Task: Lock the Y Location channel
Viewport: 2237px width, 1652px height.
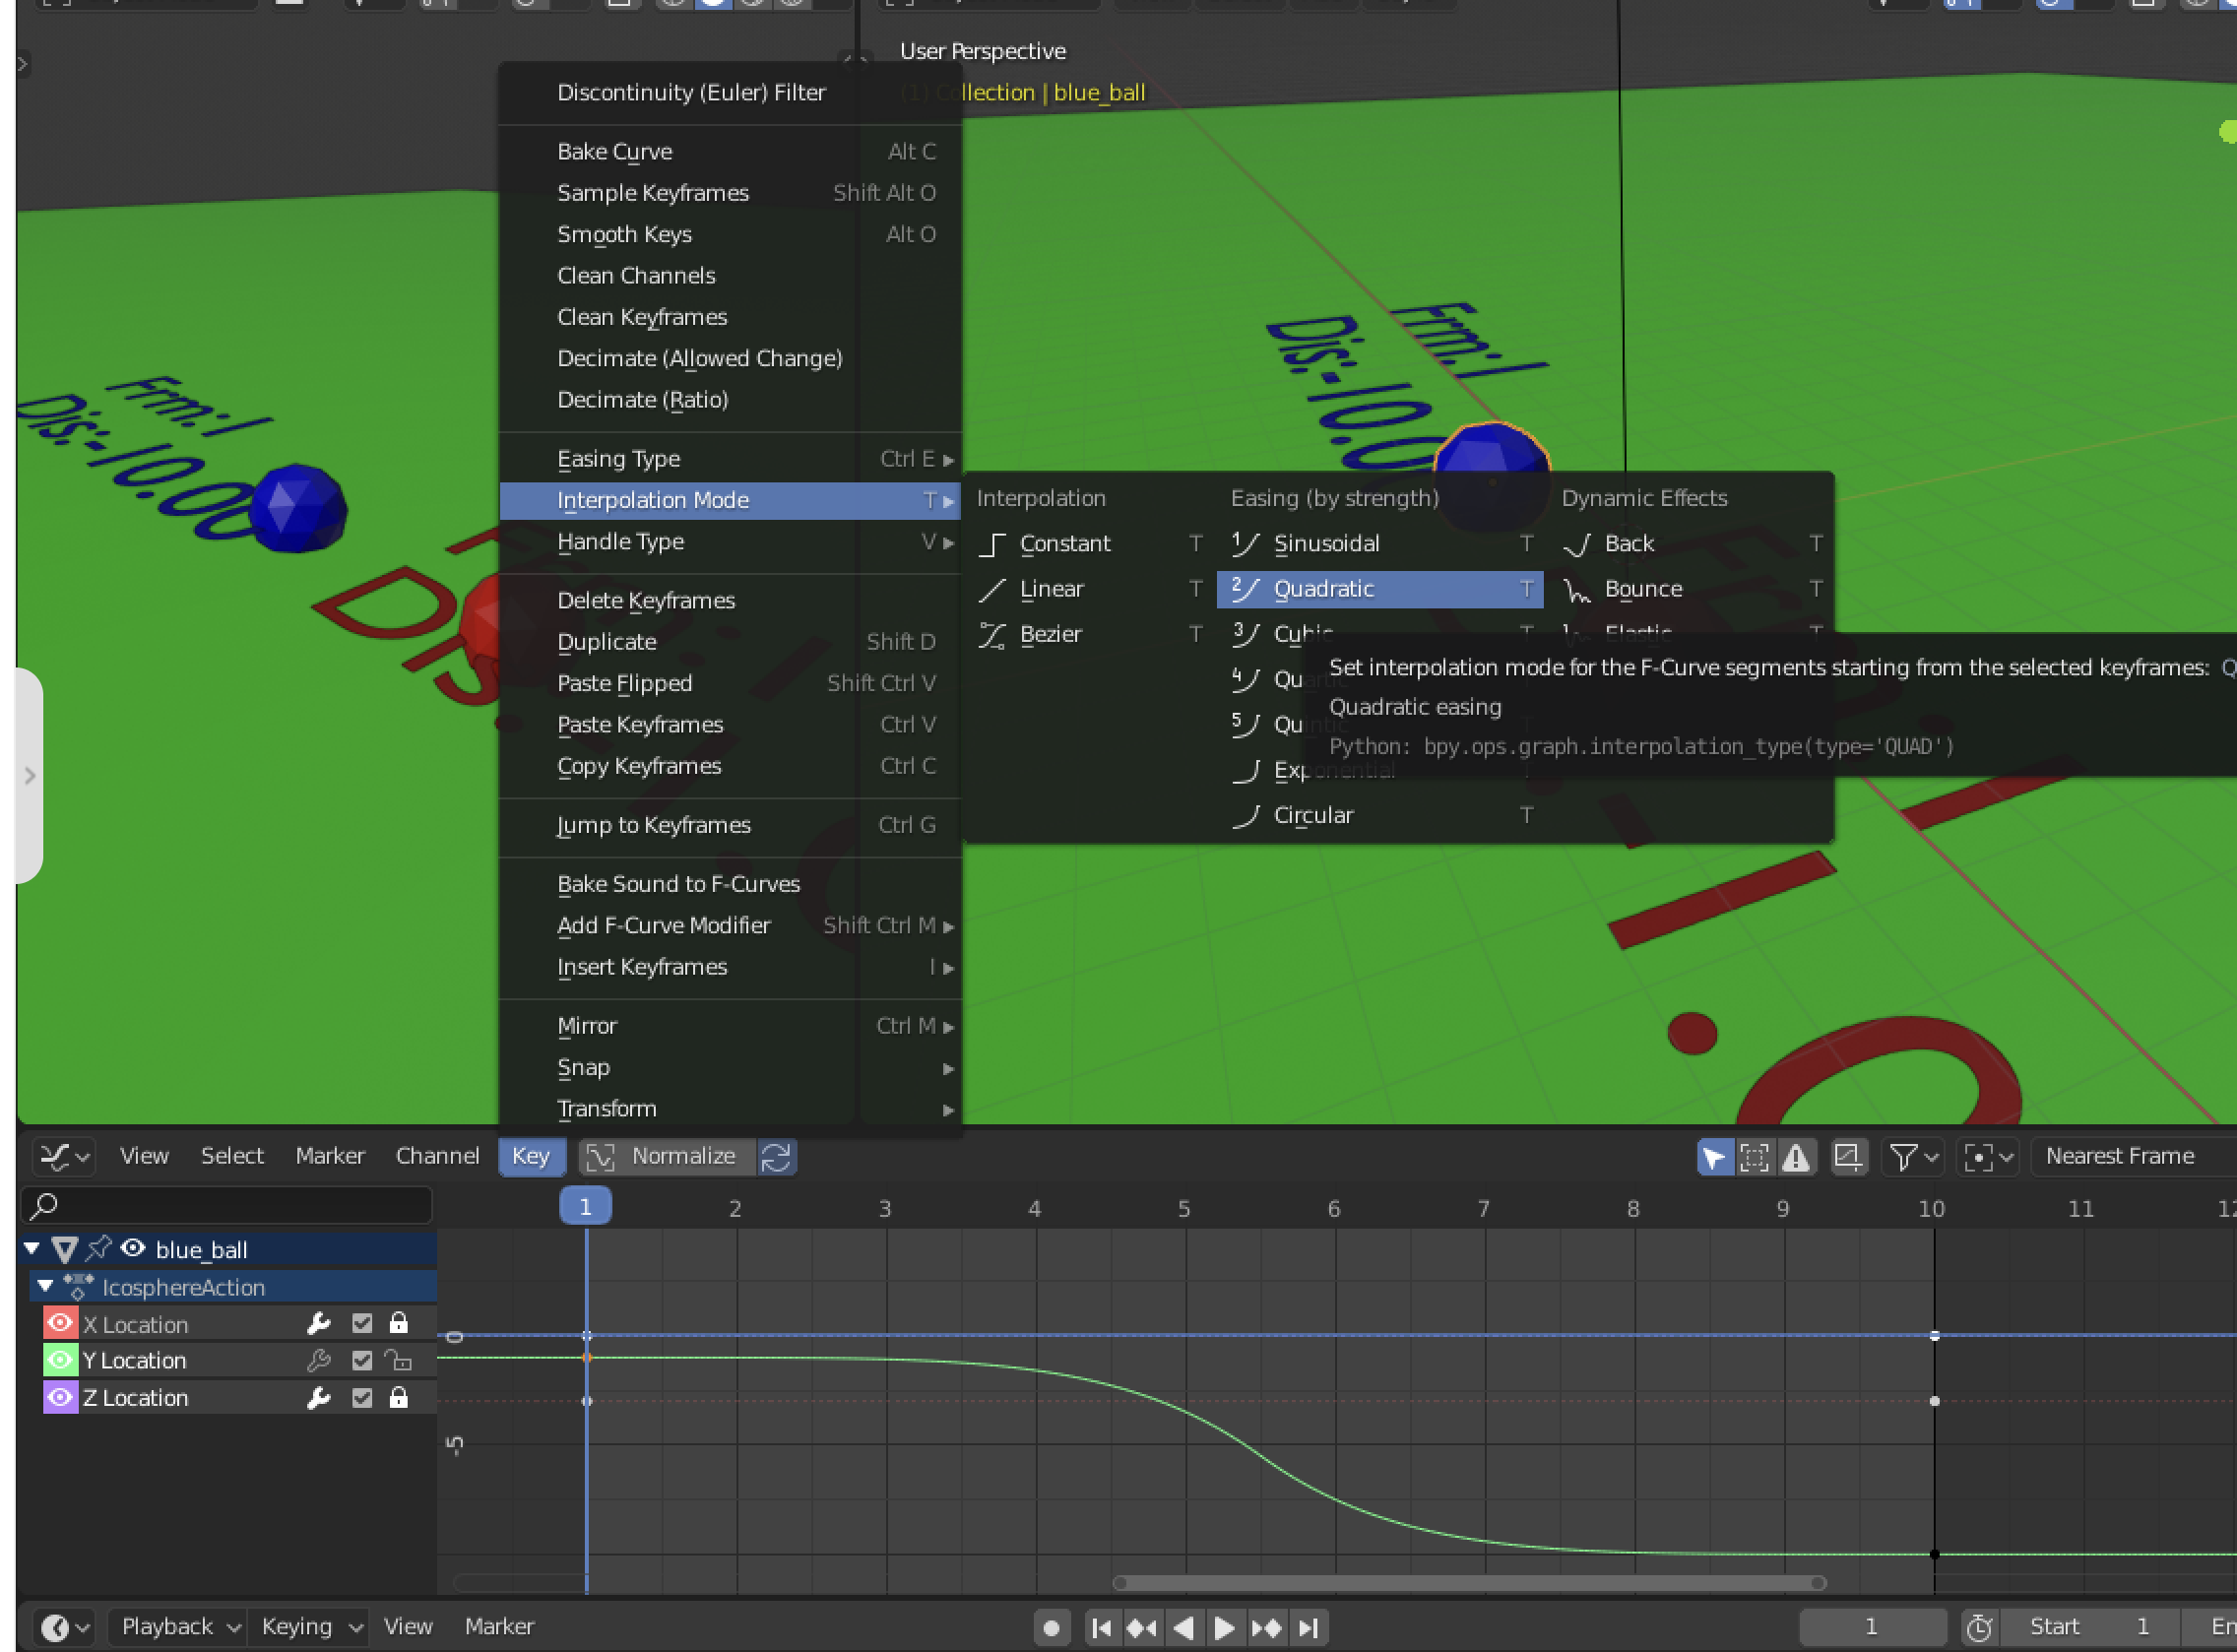Action: (398, 1360)
